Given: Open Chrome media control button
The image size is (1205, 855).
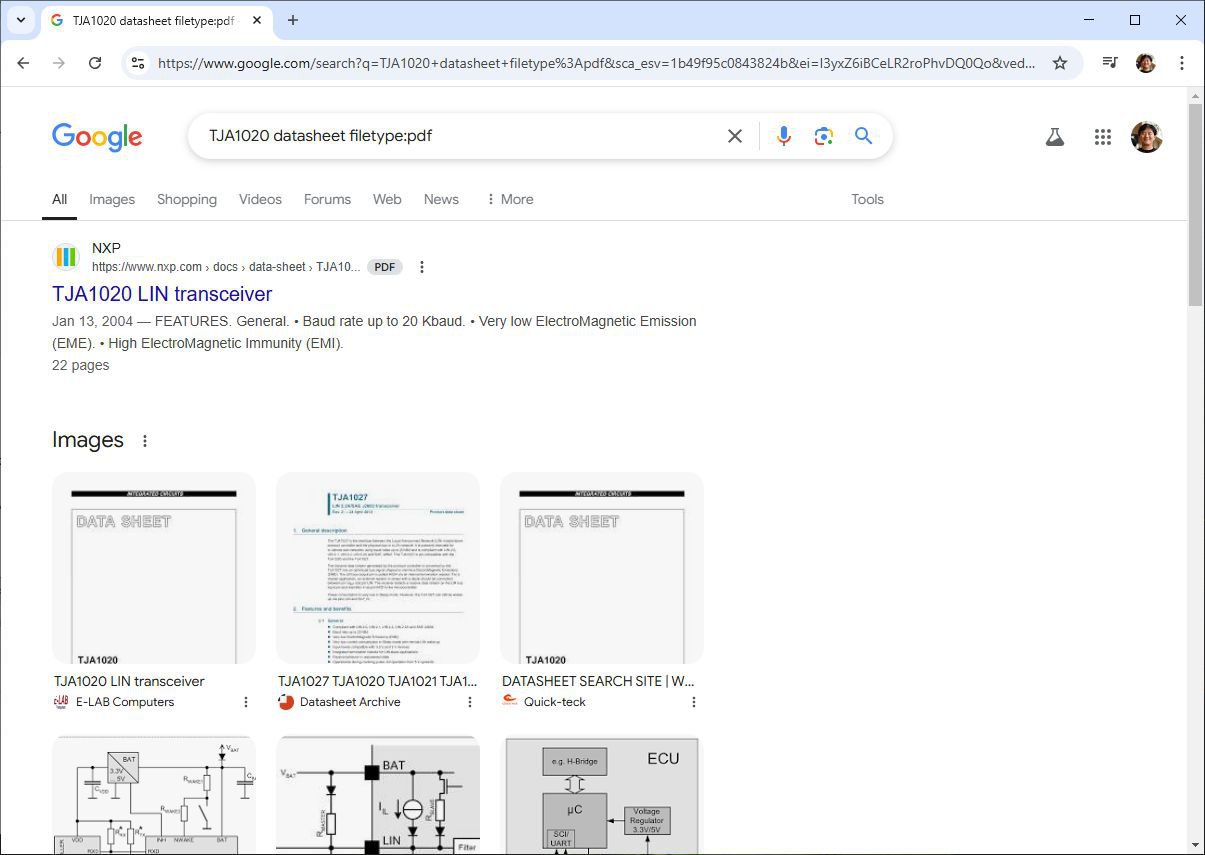Looking at the screenshot, I should tap(1109, 63).
